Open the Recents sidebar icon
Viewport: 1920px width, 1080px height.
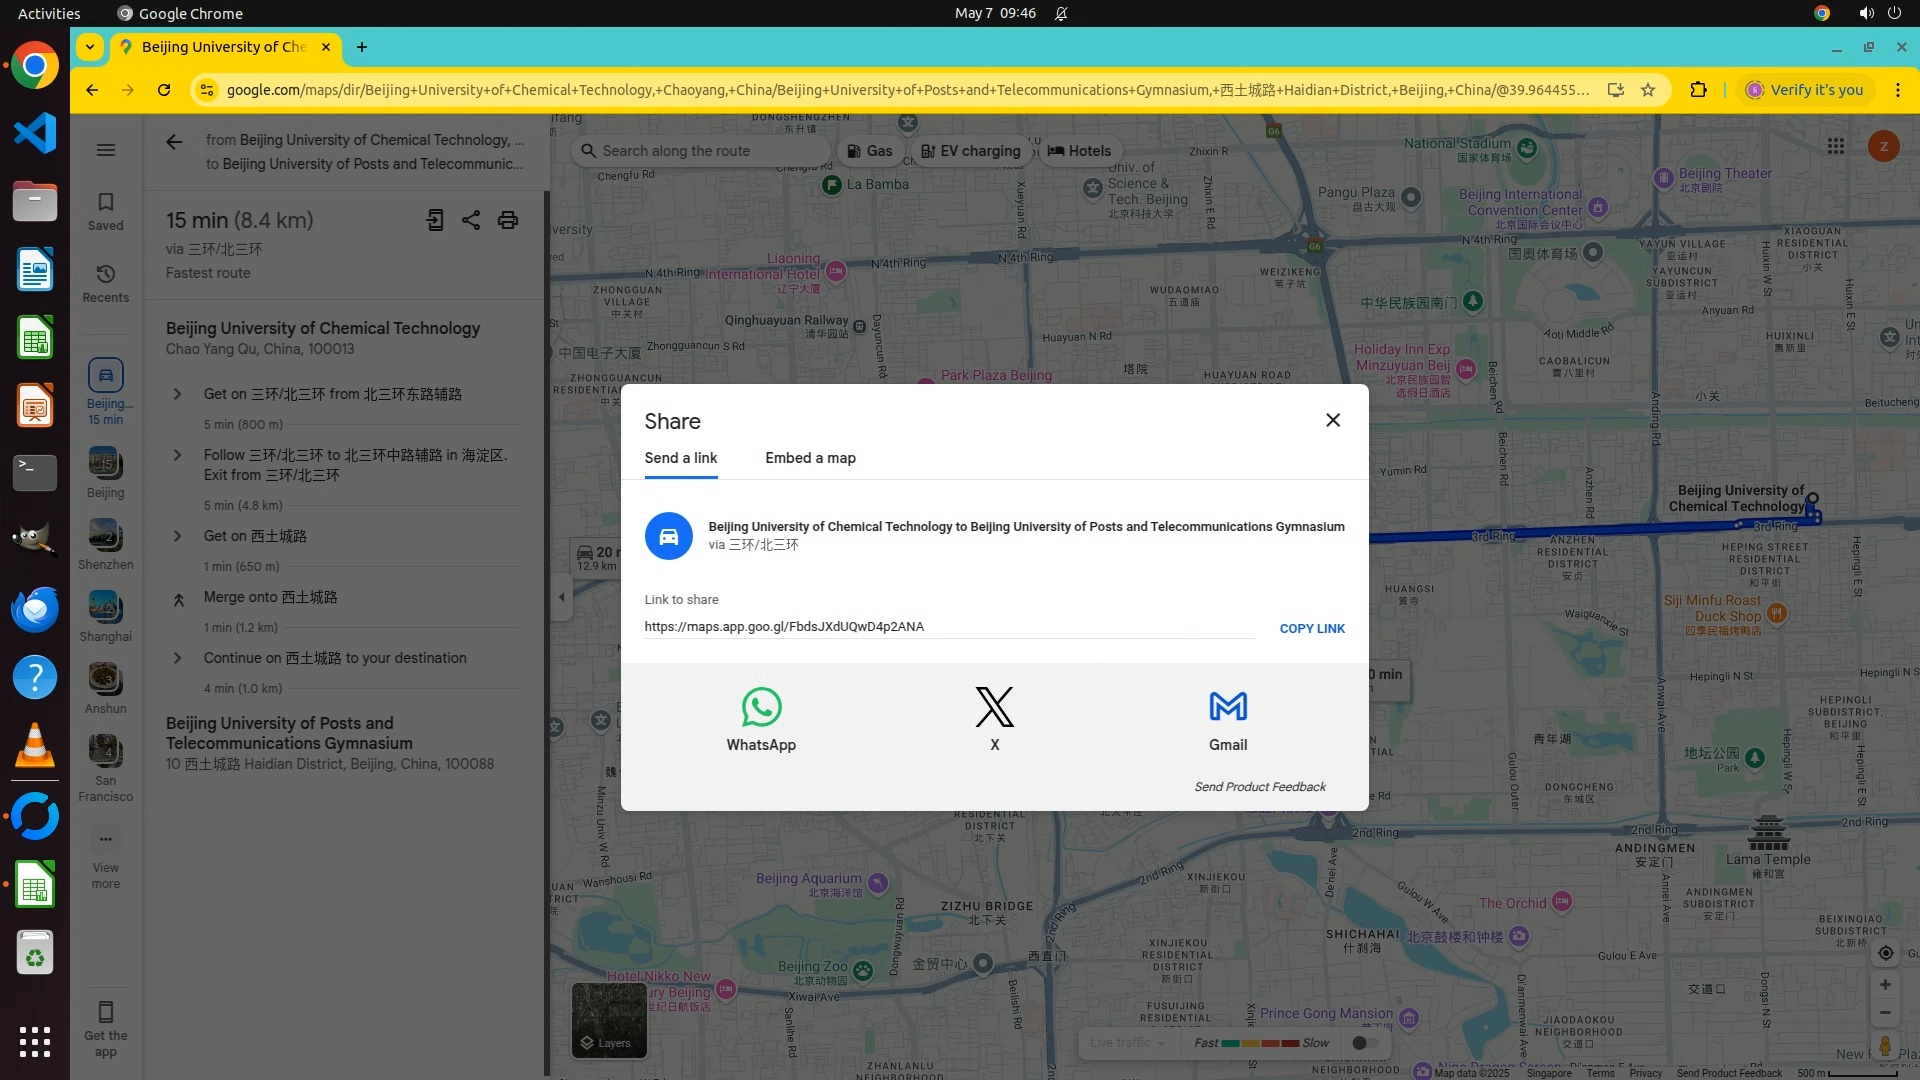click(105, 283)
